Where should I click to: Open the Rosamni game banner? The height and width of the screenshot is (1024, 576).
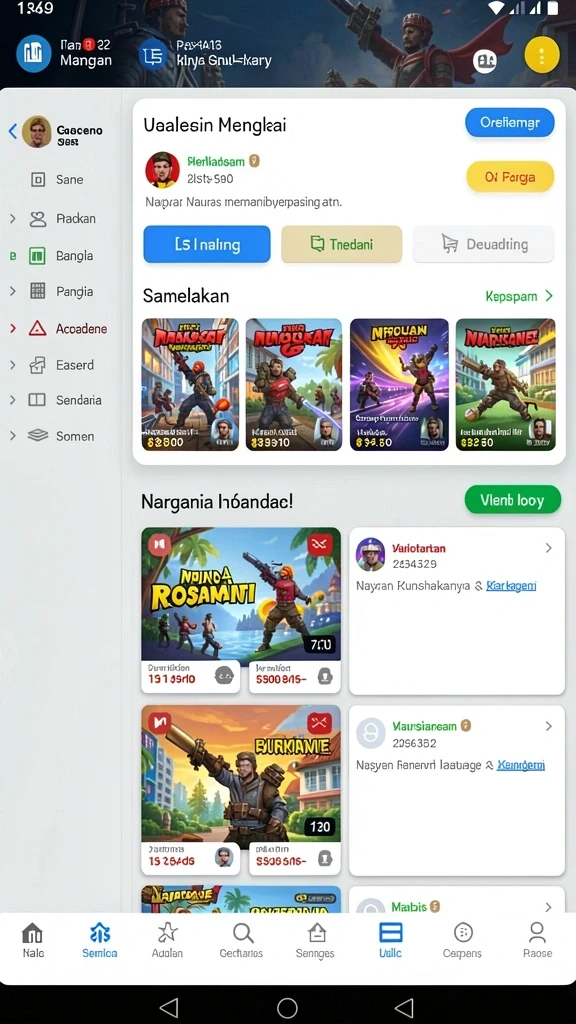tap(241, 594)
